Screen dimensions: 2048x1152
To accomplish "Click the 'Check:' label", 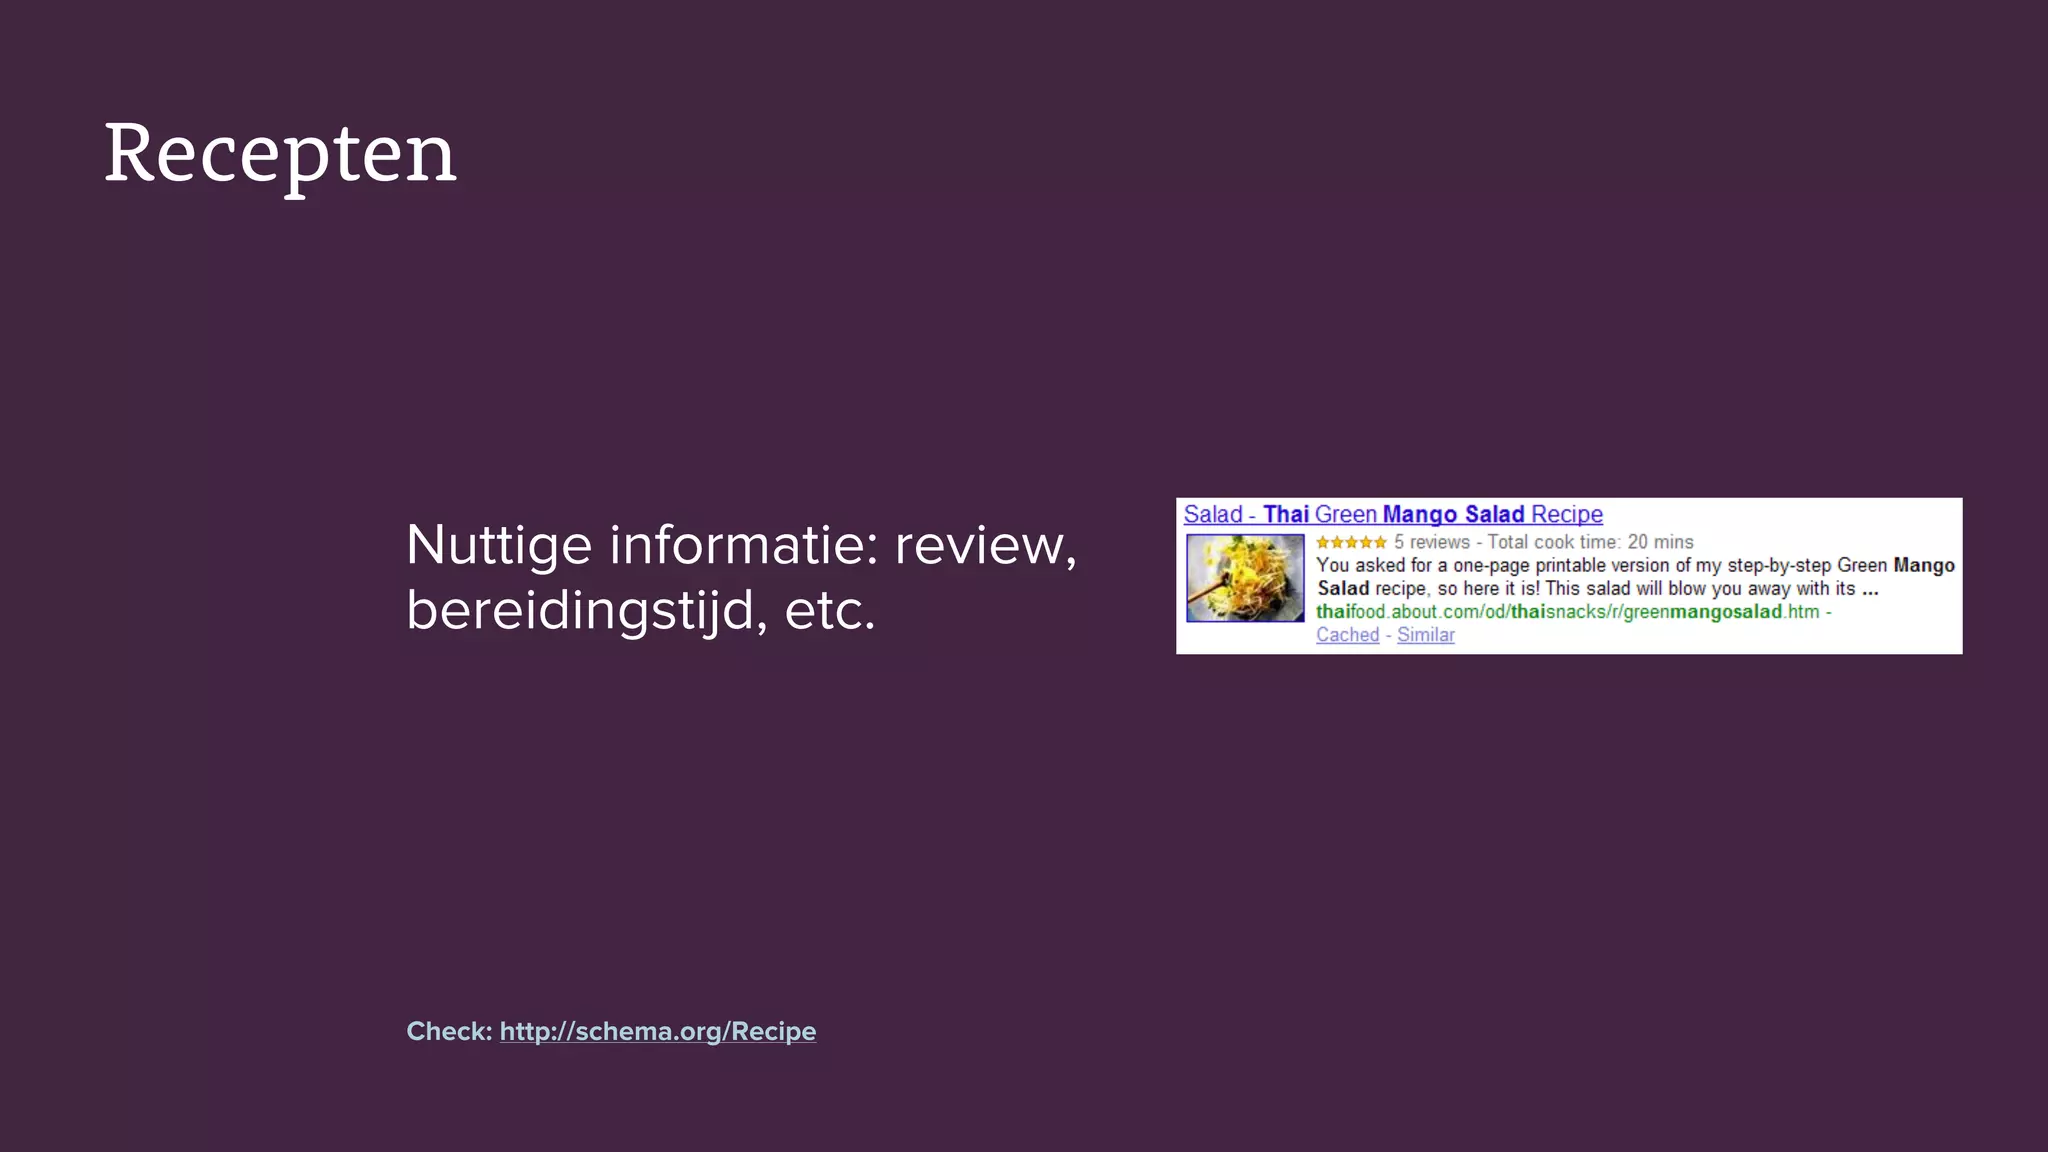I will click(449, 1031).
